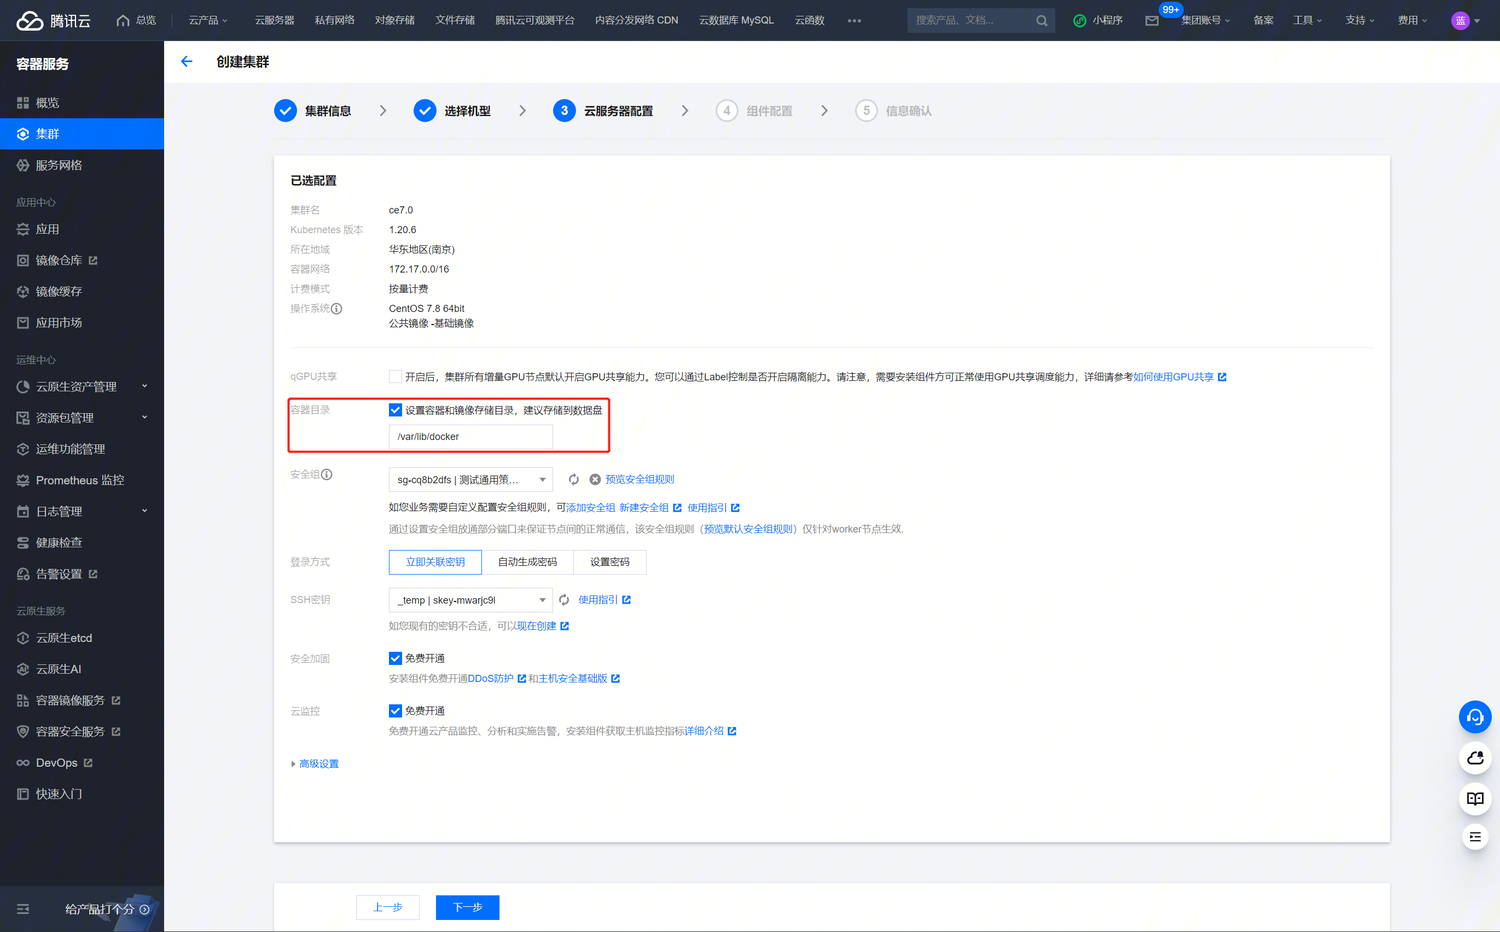Open the security group dropdown
The image size is (1500, 932).
(470, 480)
